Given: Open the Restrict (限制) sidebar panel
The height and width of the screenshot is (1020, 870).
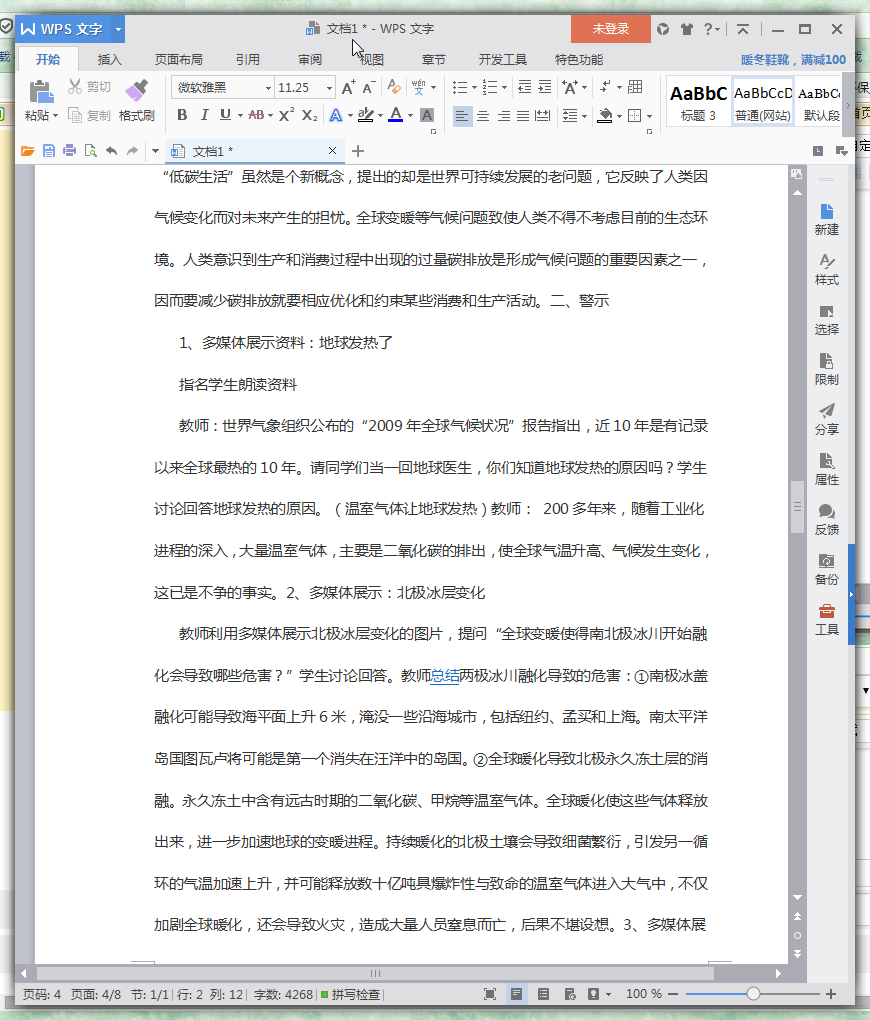Looking at the screenshot, I should click(x=826, y=369).
